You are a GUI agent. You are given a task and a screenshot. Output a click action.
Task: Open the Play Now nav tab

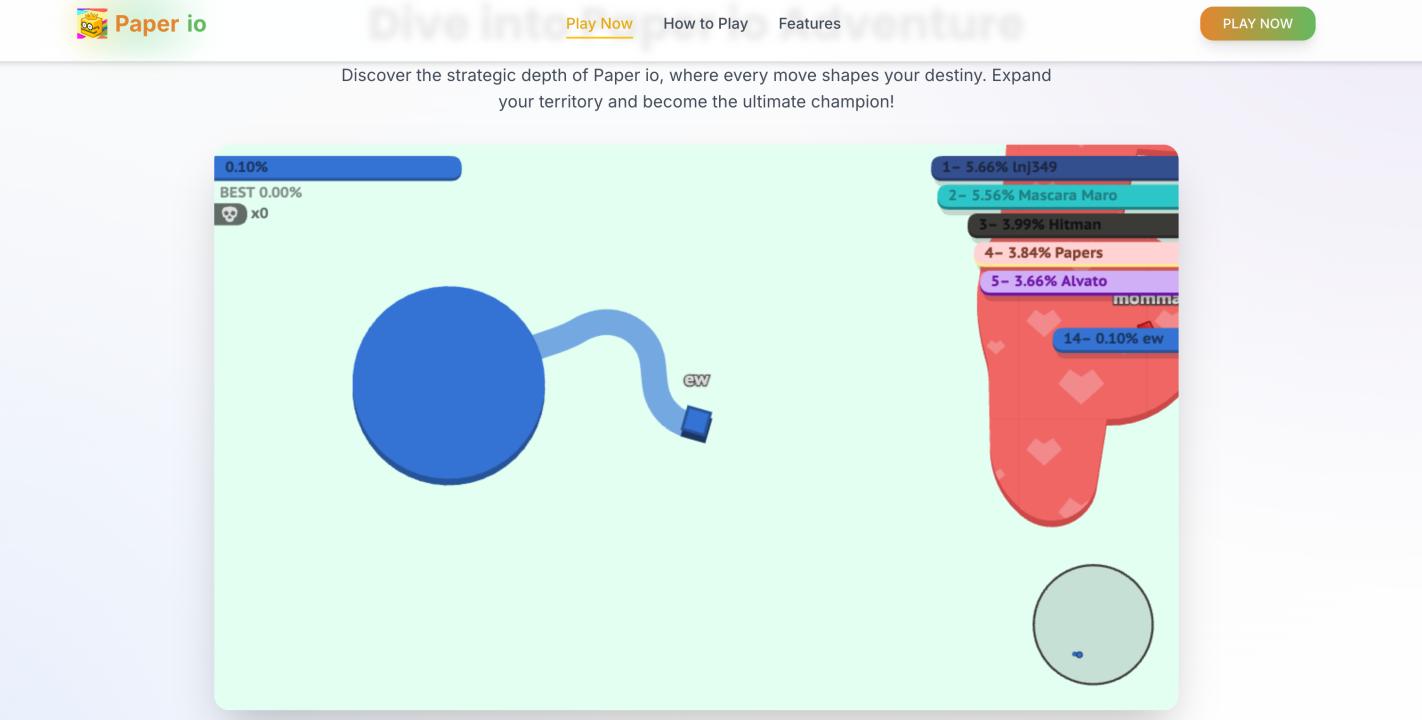[599, 24]
